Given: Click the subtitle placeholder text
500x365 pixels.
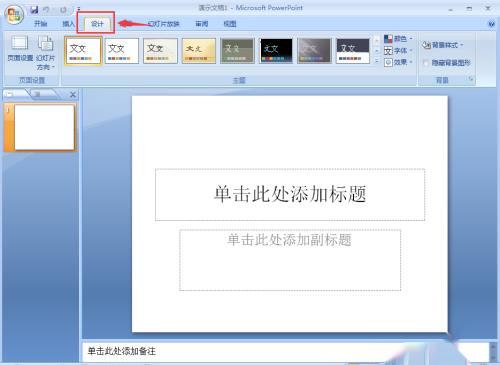Looking at the screenshot, I should tap(289, 240).
